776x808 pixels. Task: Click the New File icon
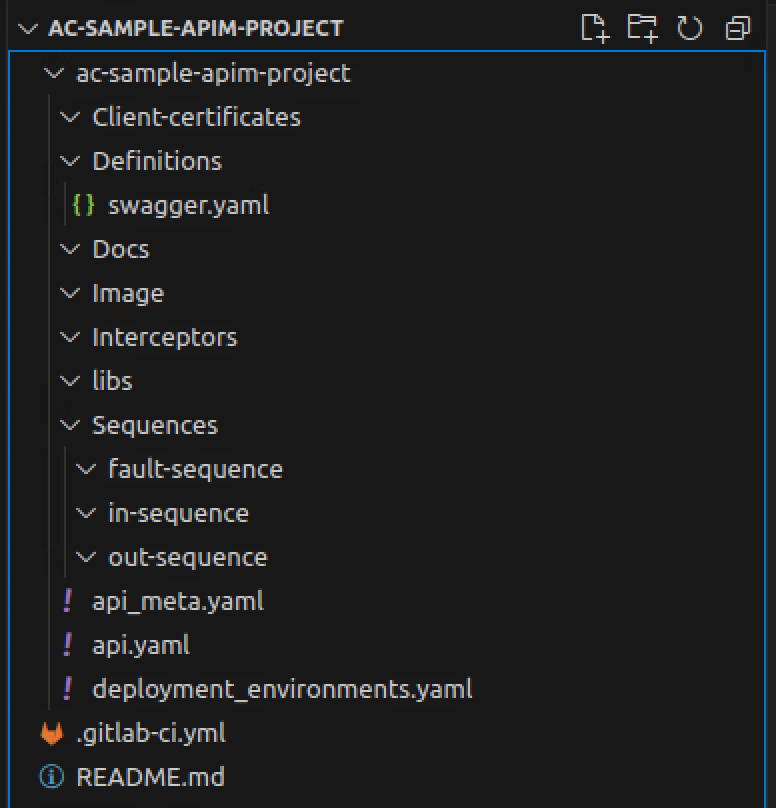coord(595,29)
